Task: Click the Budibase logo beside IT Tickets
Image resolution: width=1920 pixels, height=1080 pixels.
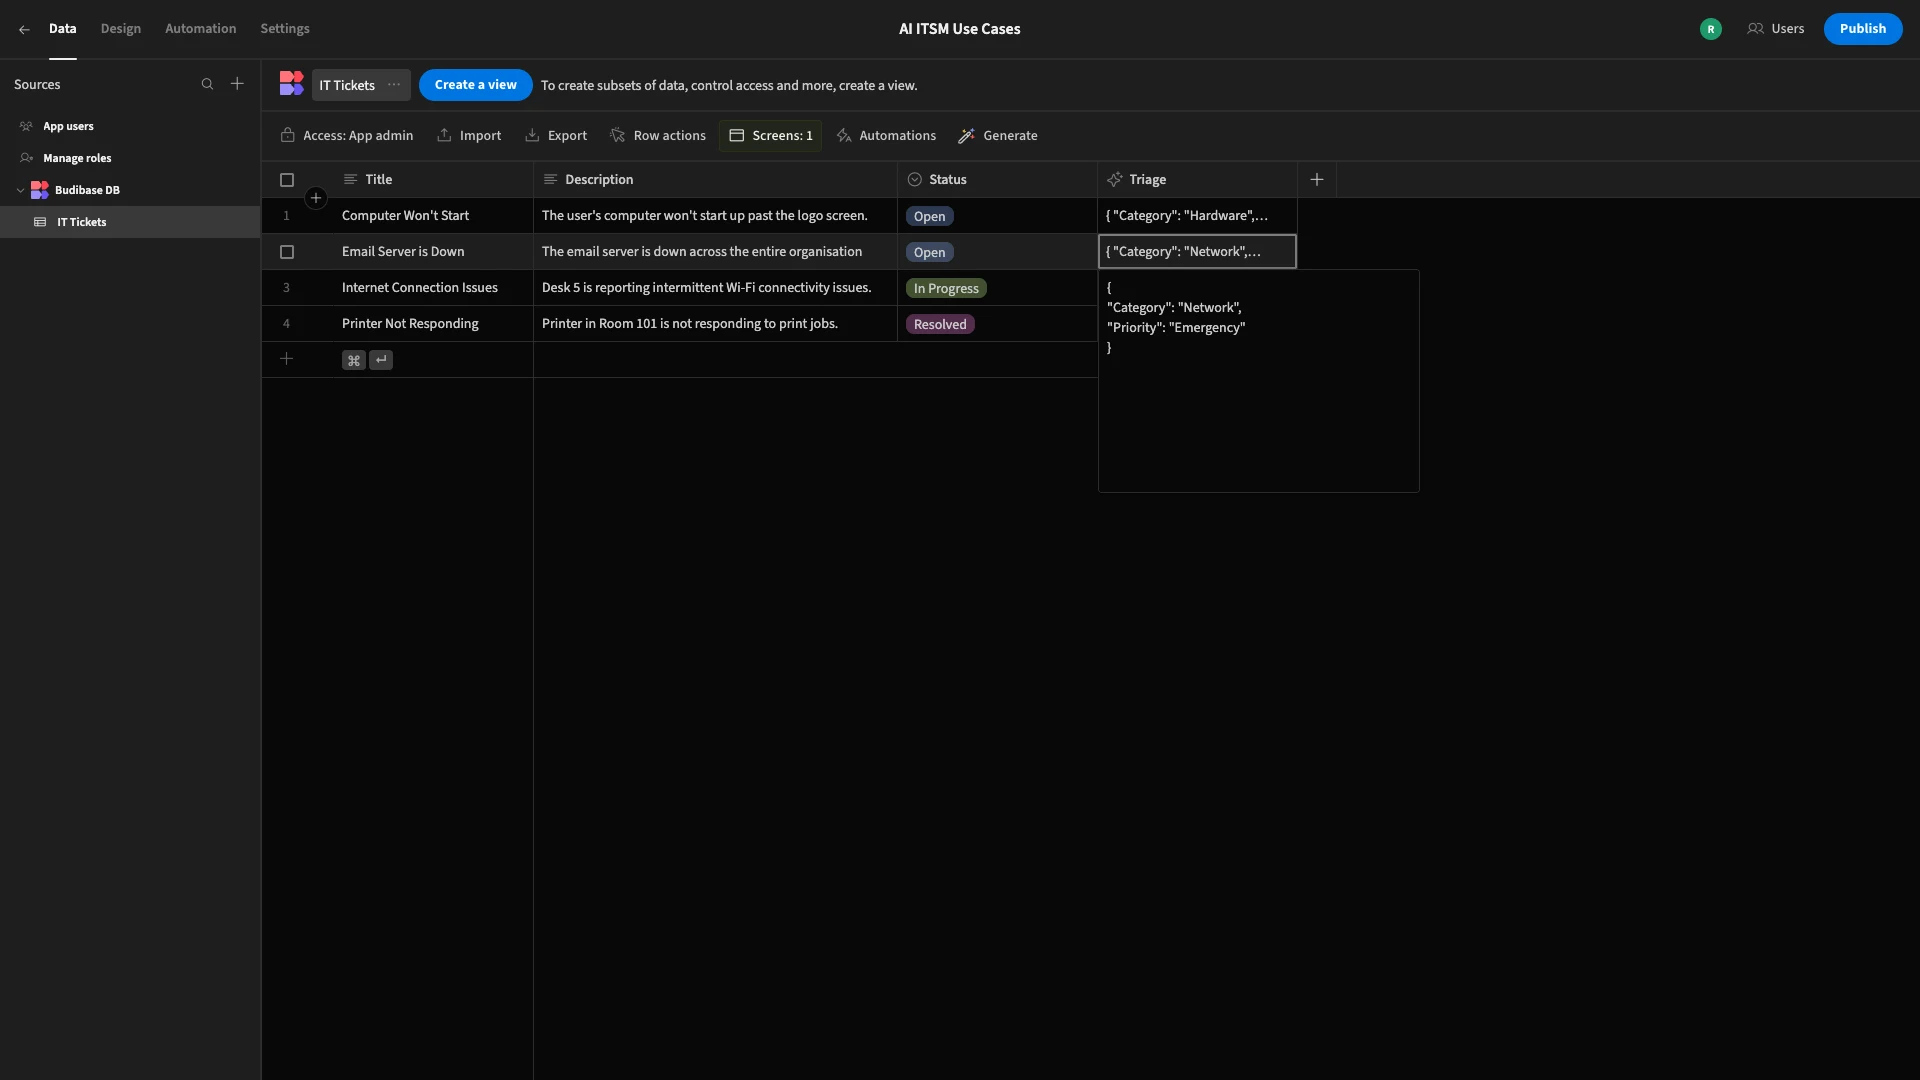Action: (291, 84)
